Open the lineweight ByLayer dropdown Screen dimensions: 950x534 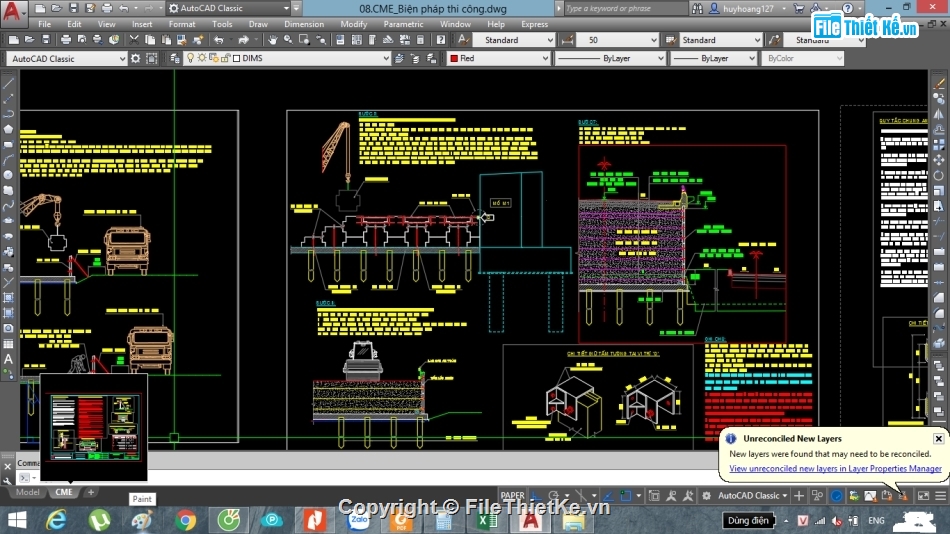point(751,58)
